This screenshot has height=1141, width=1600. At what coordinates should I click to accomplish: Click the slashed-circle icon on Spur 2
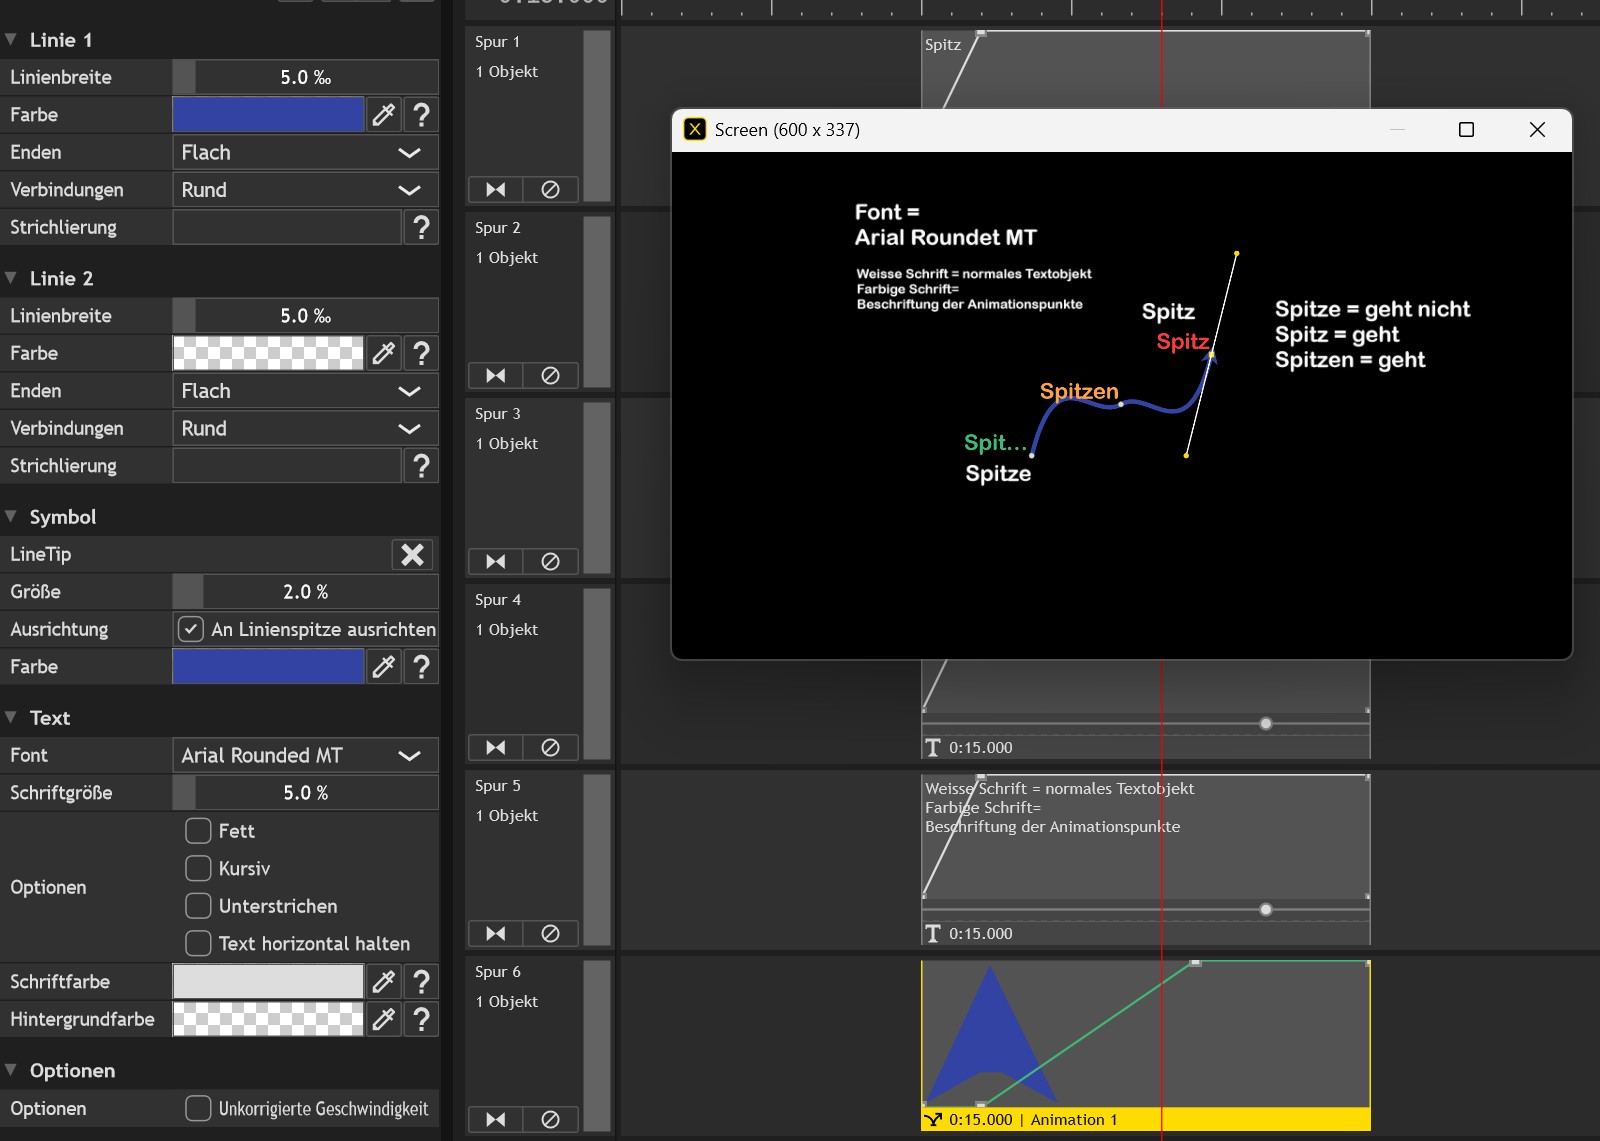click(x=550, y=375)
